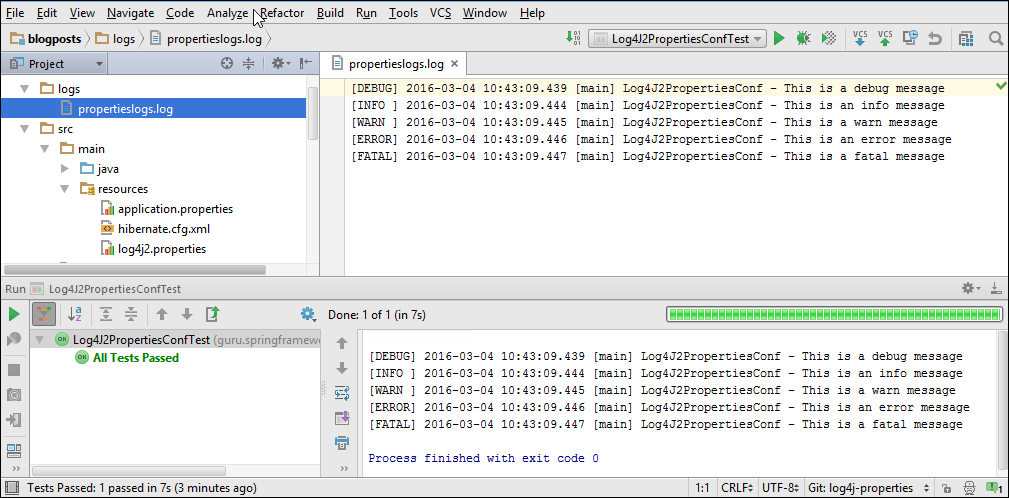Viewport: 1009px width, 498px height.
Task: Open the Navigate menu
Action: (131, 13)
